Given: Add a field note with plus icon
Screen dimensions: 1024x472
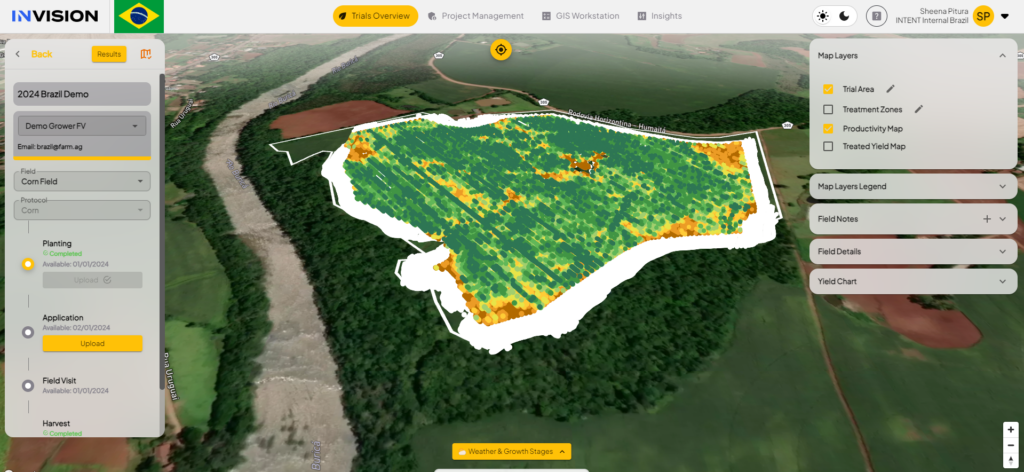Looking at the screenshot, I should click(987, 218).
